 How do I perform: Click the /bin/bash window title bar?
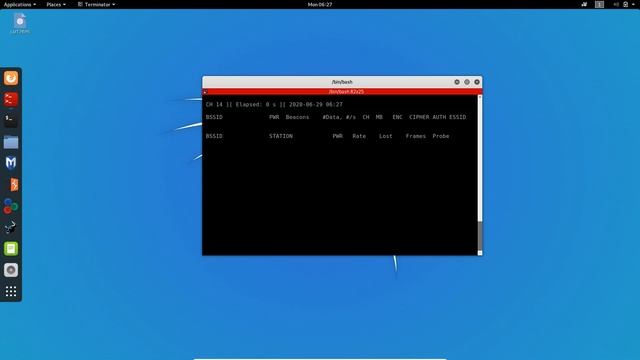click(x=342, y=82)
